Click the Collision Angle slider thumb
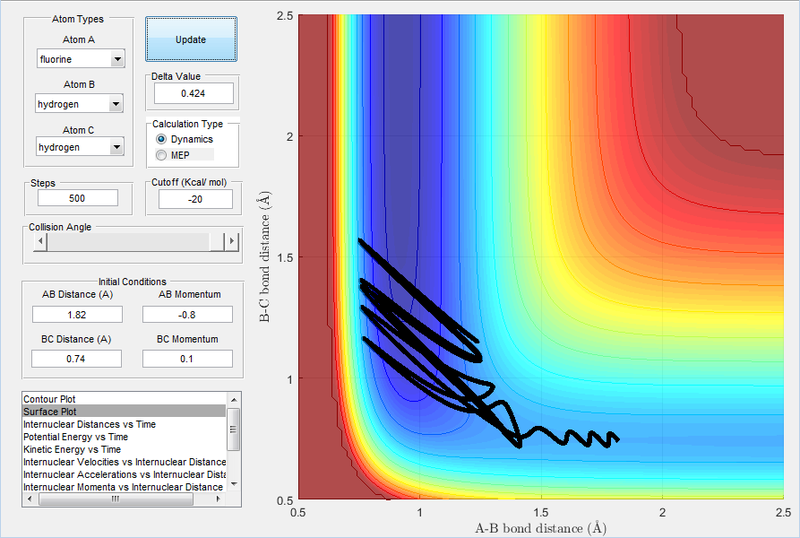Image resolution: width=800 pixels, height=538 pixels. coord(217,241)
